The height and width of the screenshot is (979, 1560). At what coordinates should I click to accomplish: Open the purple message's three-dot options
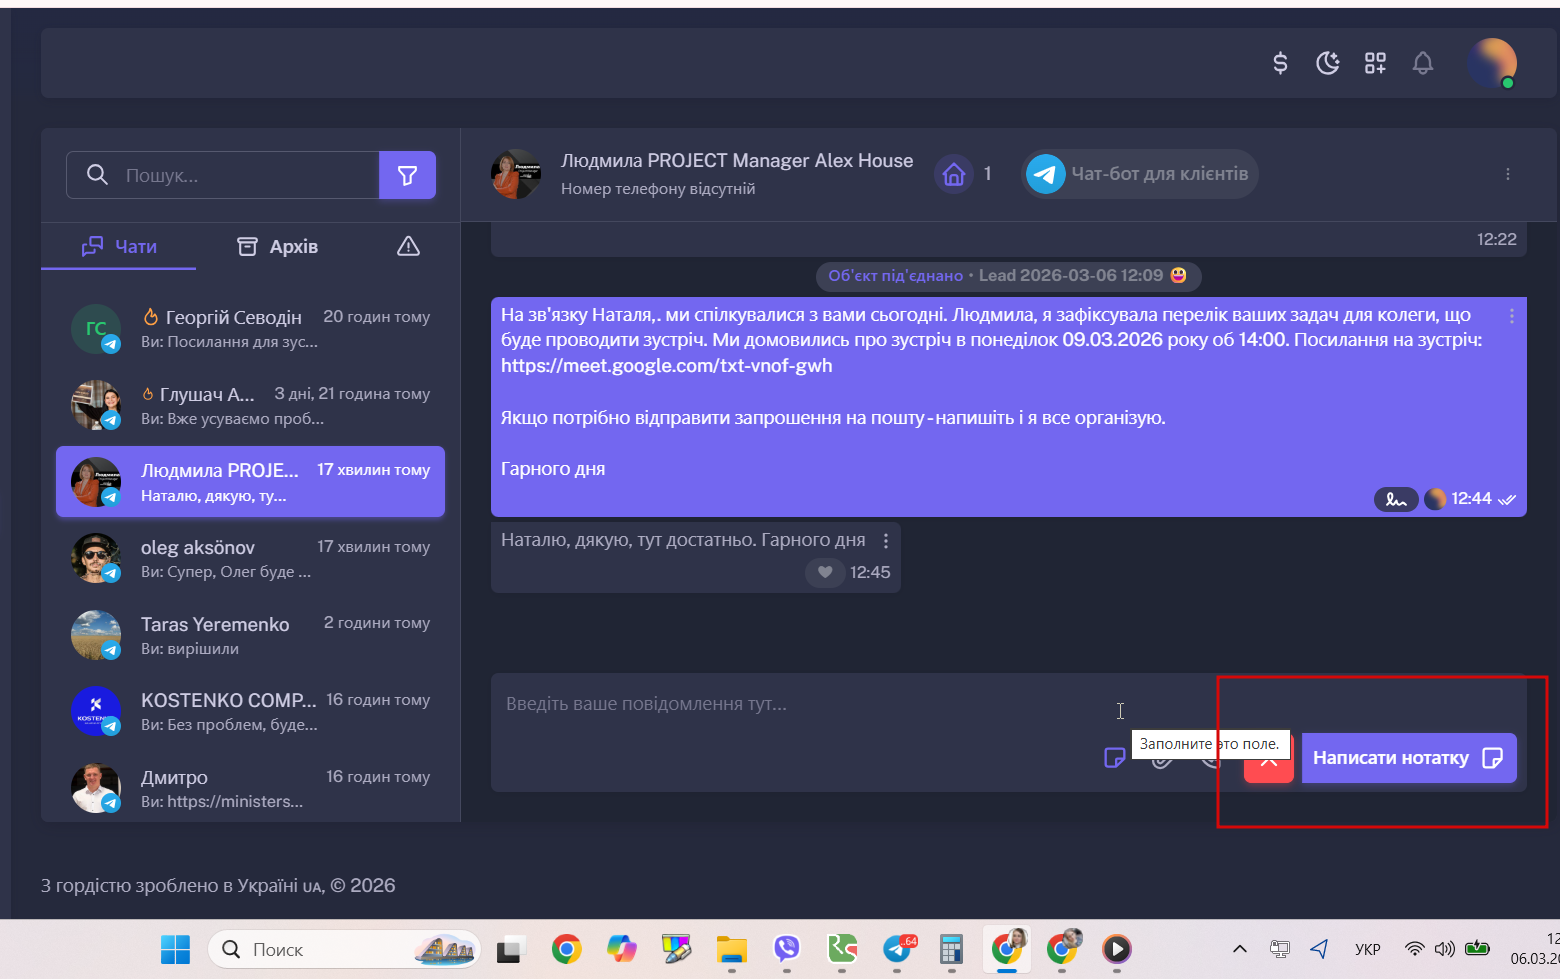coord(1511,316)
